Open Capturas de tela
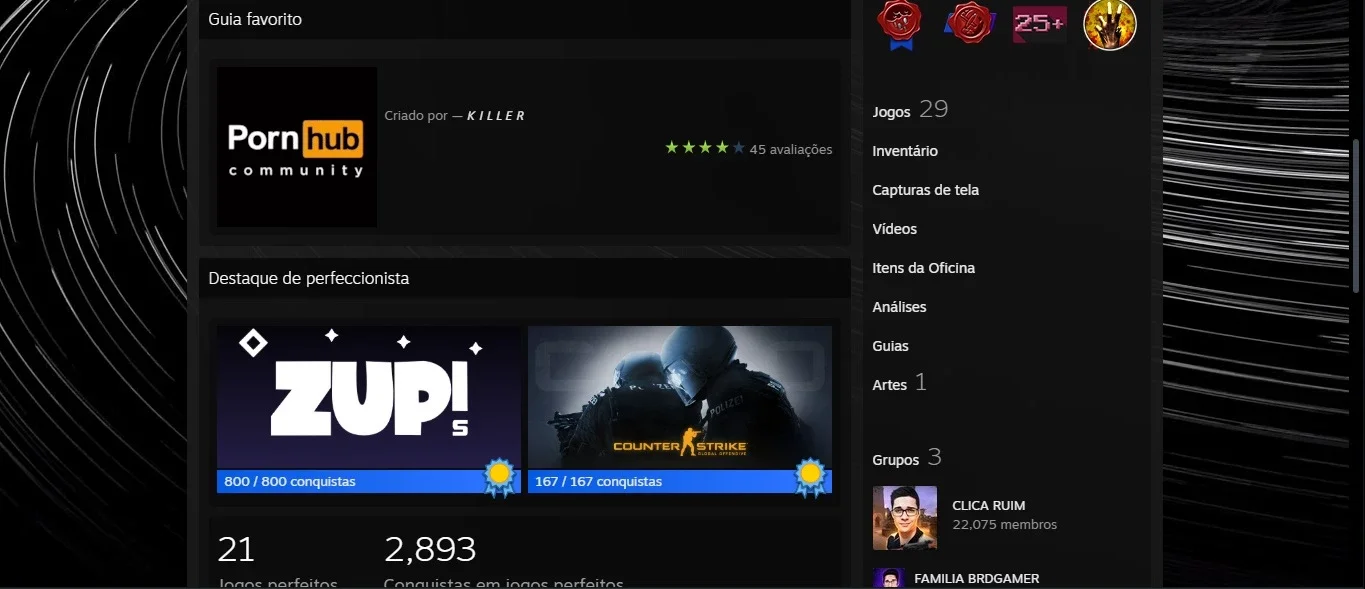1365x589 pixels. (926, 190)
